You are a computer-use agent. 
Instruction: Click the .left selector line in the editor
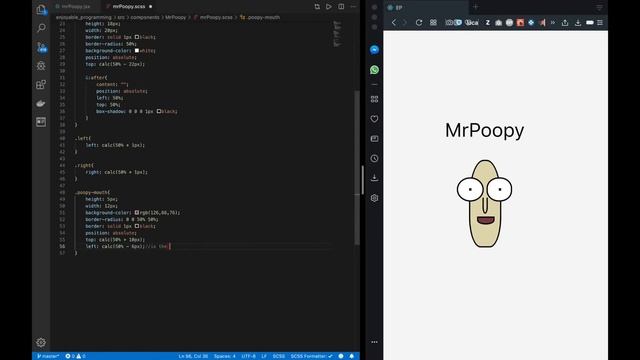coord(82,138)
